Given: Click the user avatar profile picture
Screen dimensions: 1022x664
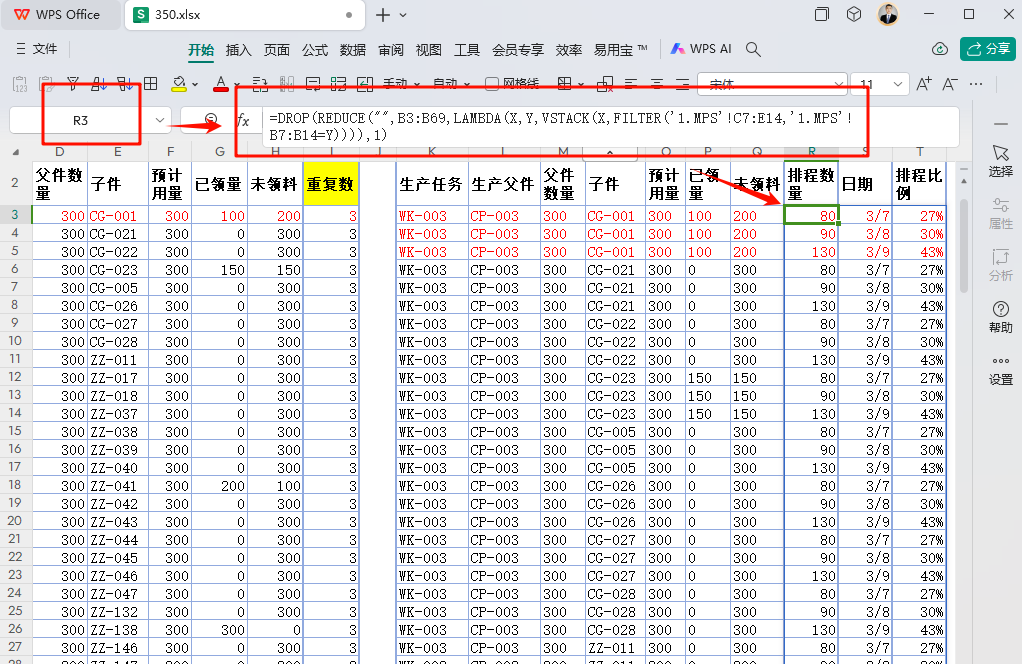Looking at the screenshot, I should click(x=888, y=14).
